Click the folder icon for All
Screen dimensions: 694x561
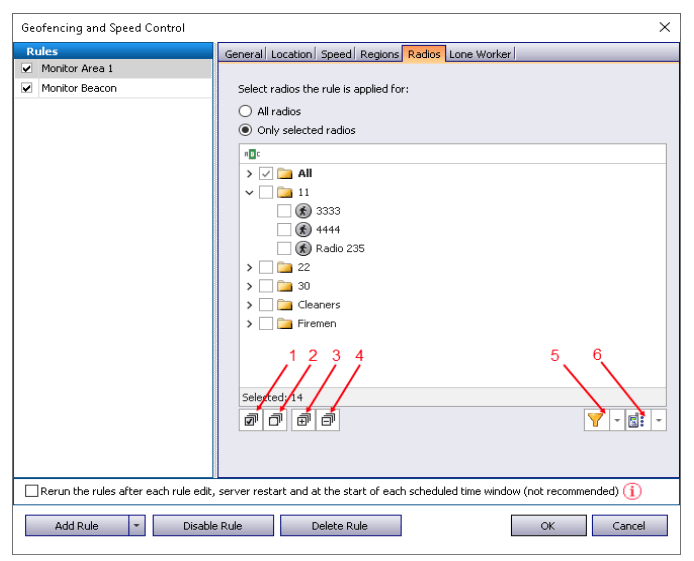coord(285,173)
